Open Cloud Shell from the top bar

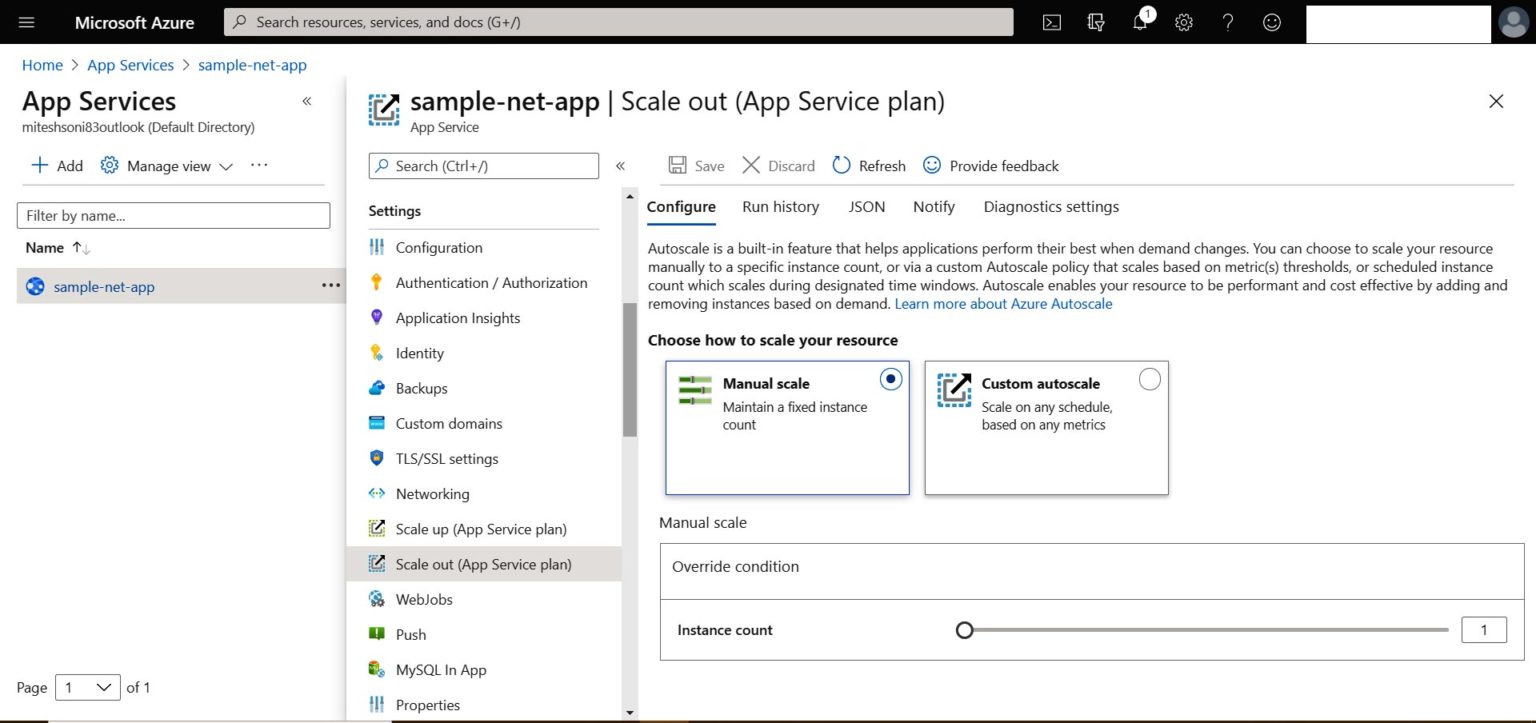(1051, 22)
